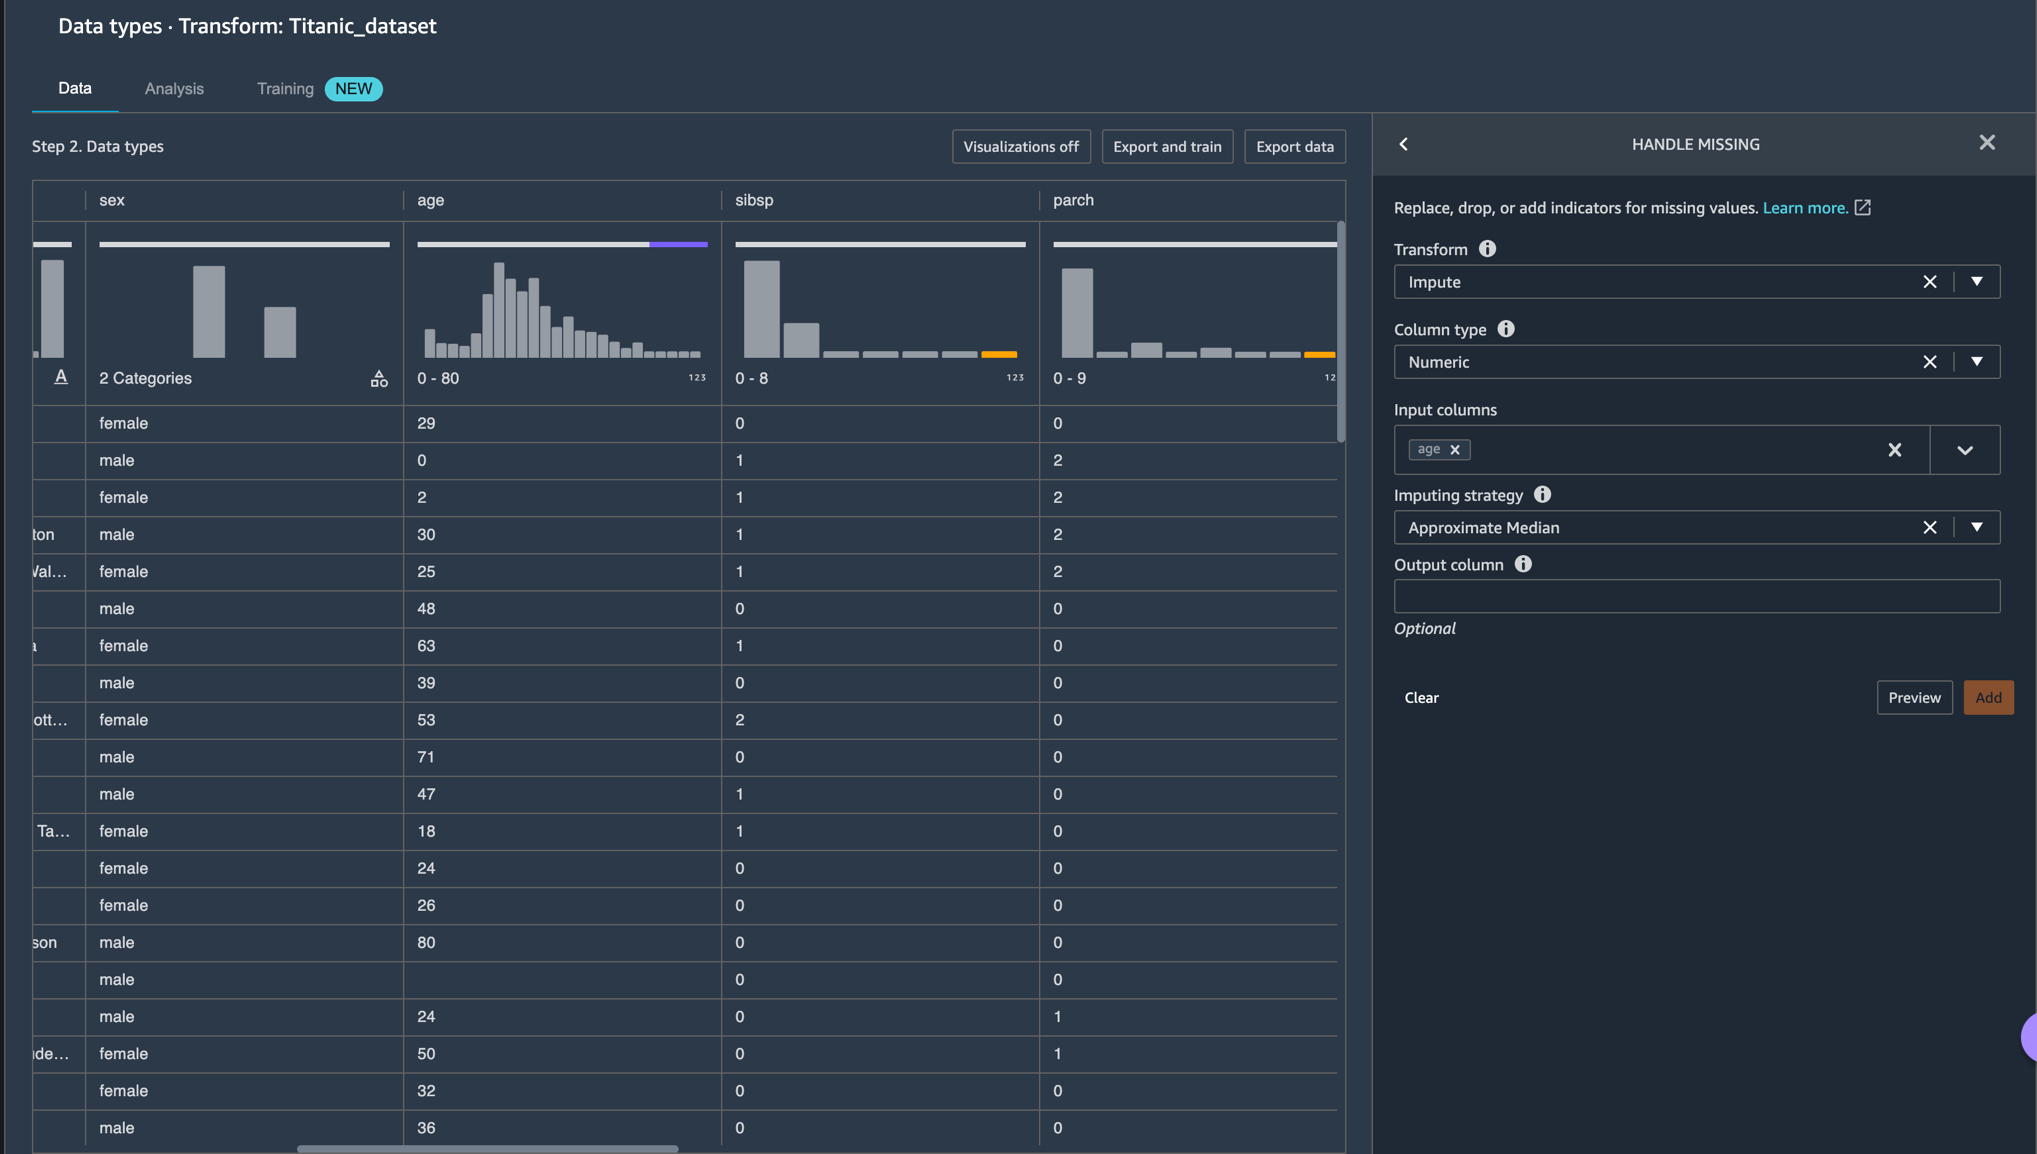Open the Imputing strategy dropdown

[x=1976, y=527]
